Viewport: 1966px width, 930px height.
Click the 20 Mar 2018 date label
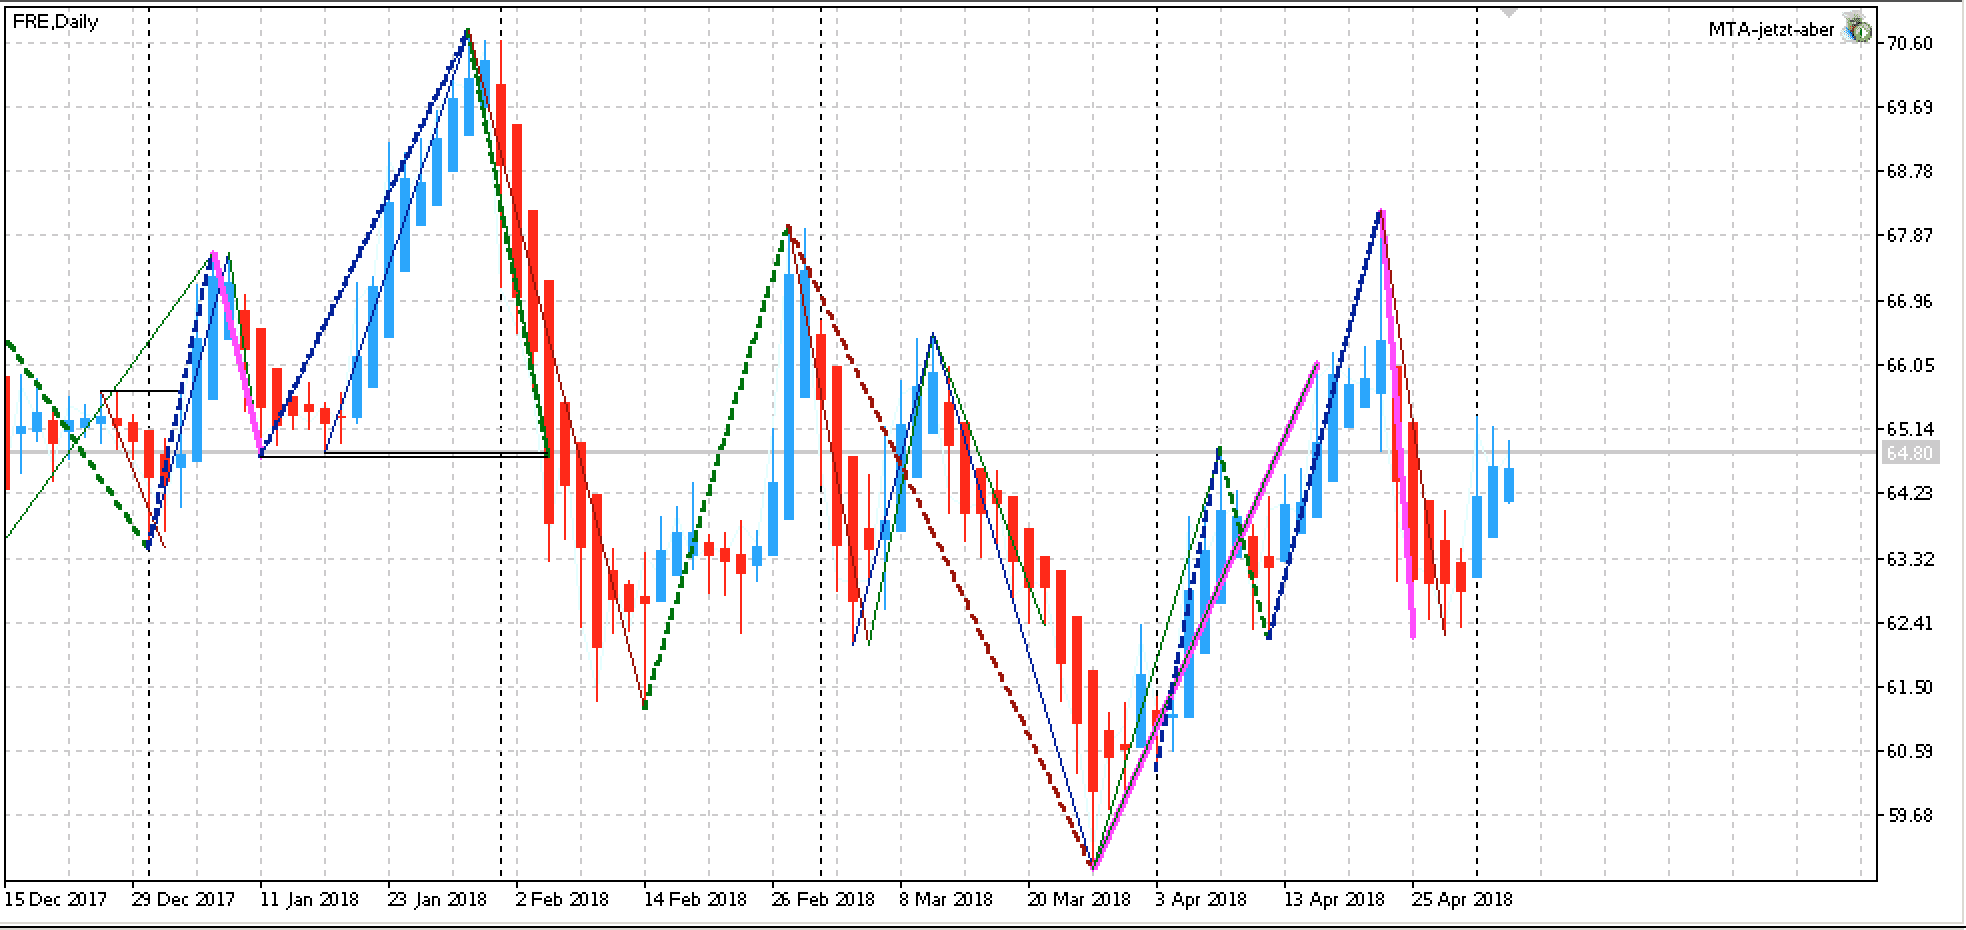[1079, 899]
